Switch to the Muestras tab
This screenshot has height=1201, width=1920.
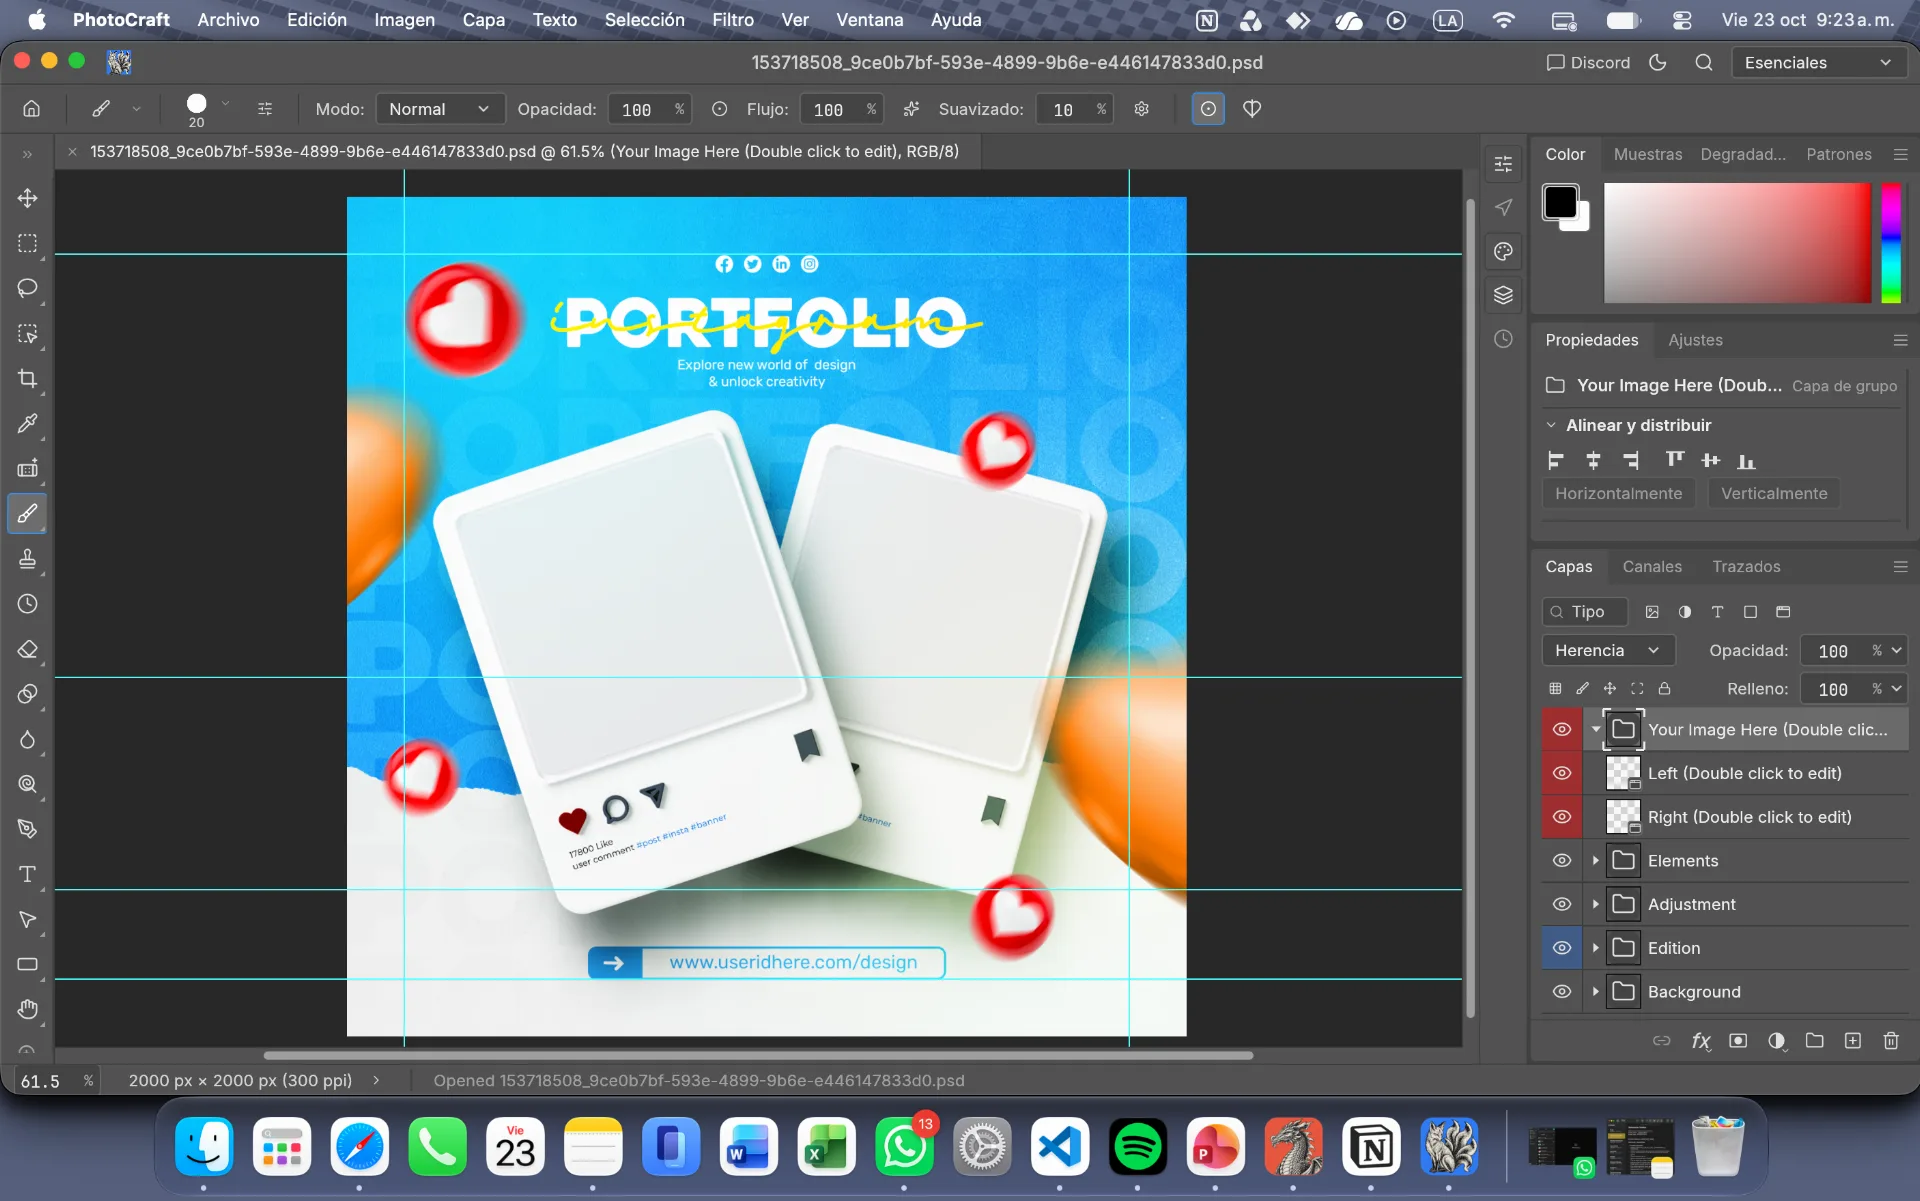point(1648,154)
